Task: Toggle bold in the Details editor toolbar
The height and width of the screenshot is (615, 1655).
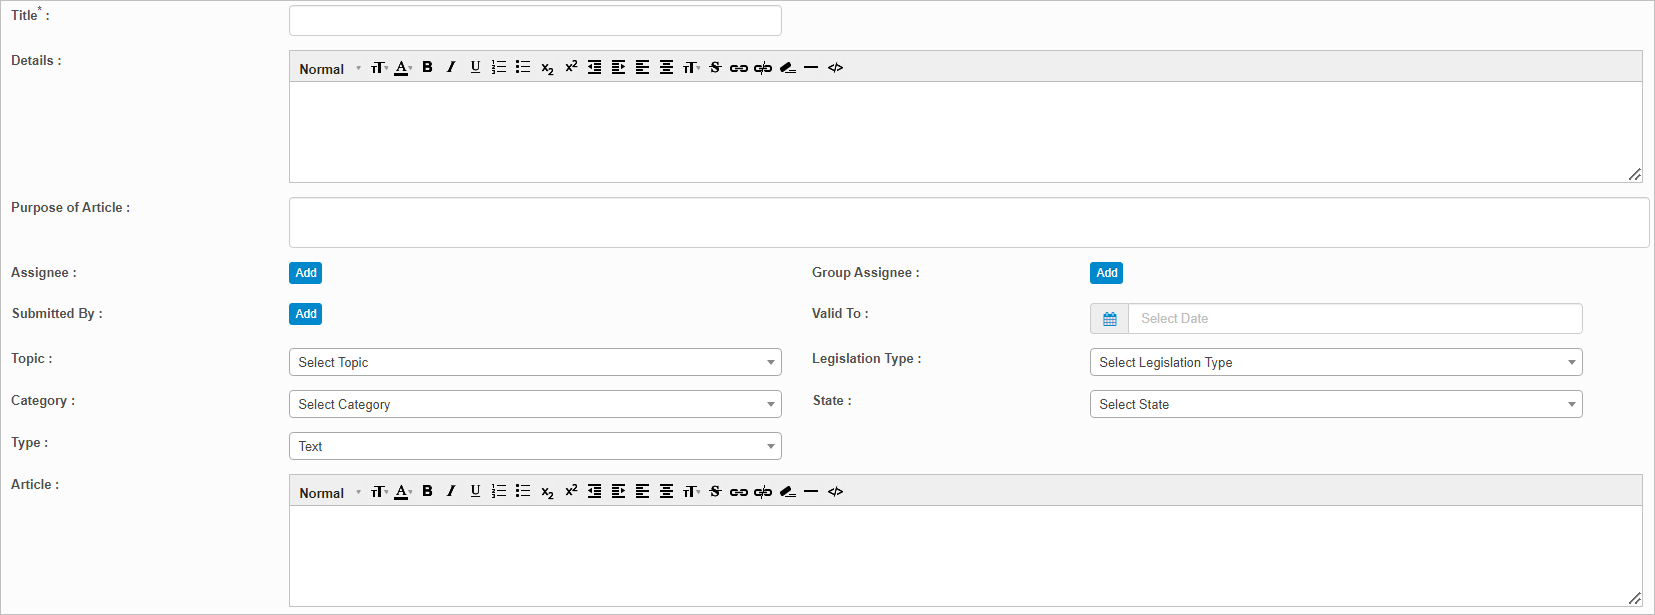Action: point(427,67)
